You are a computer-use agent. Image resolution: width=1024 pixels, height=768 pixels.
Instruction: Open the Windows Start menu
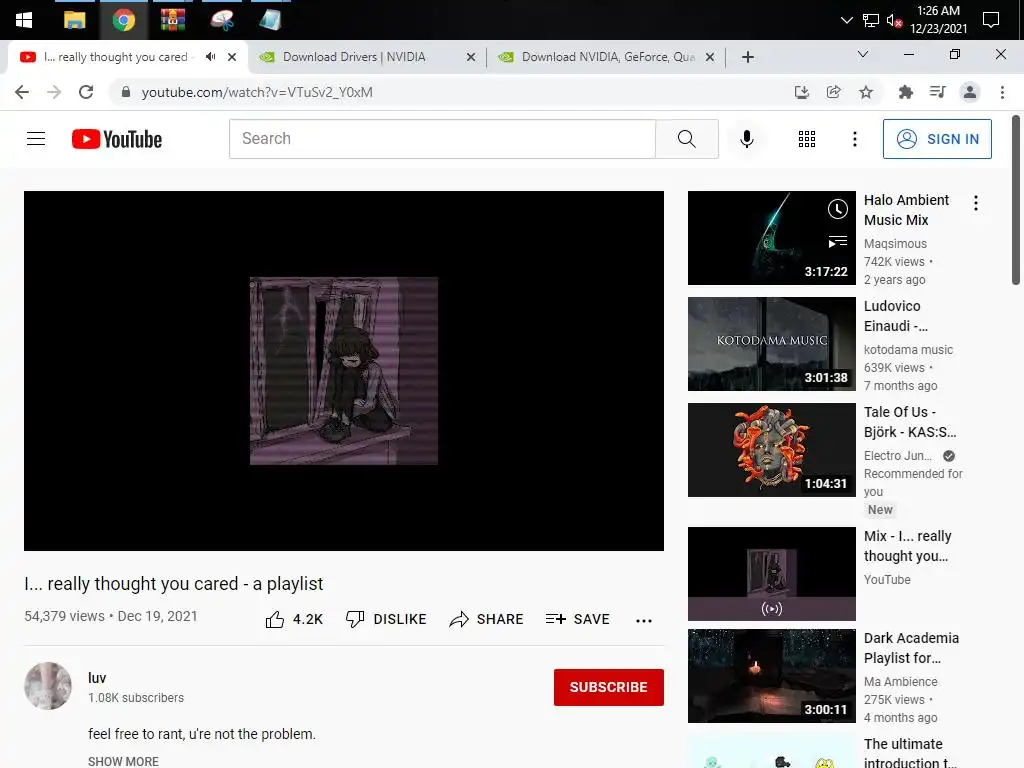tap(24, 20)
